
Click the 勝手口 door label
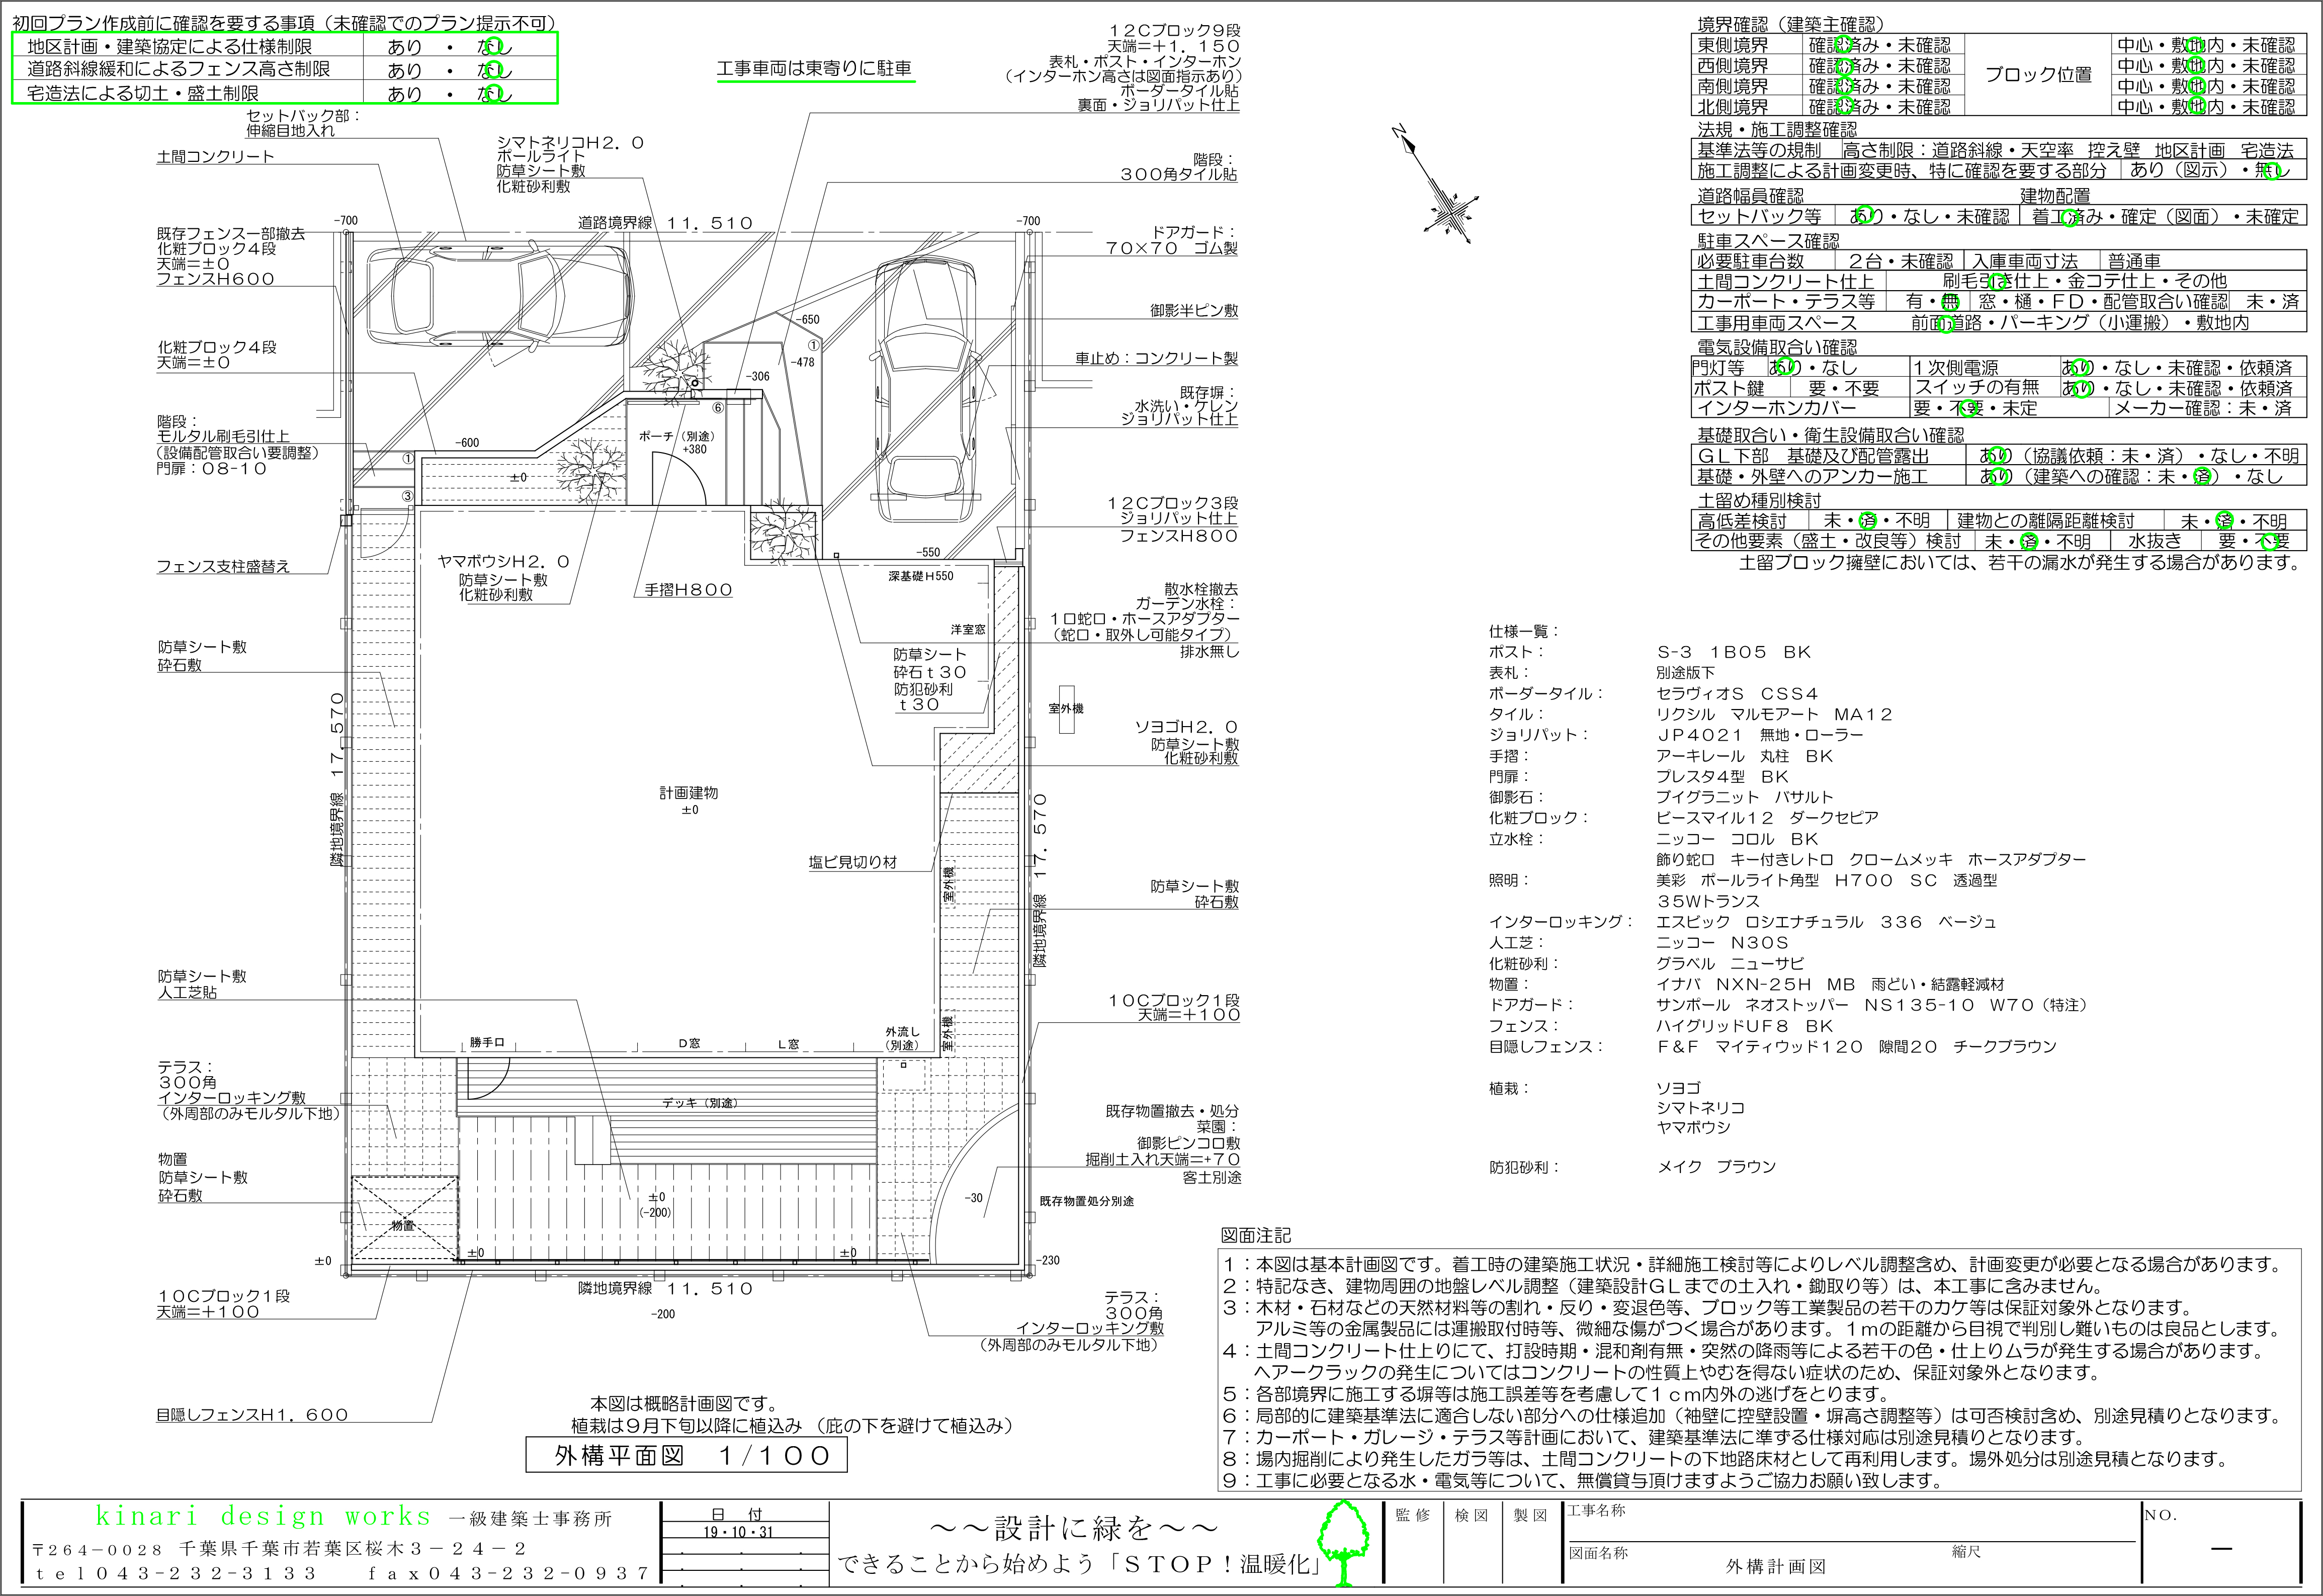point(487,1043)
